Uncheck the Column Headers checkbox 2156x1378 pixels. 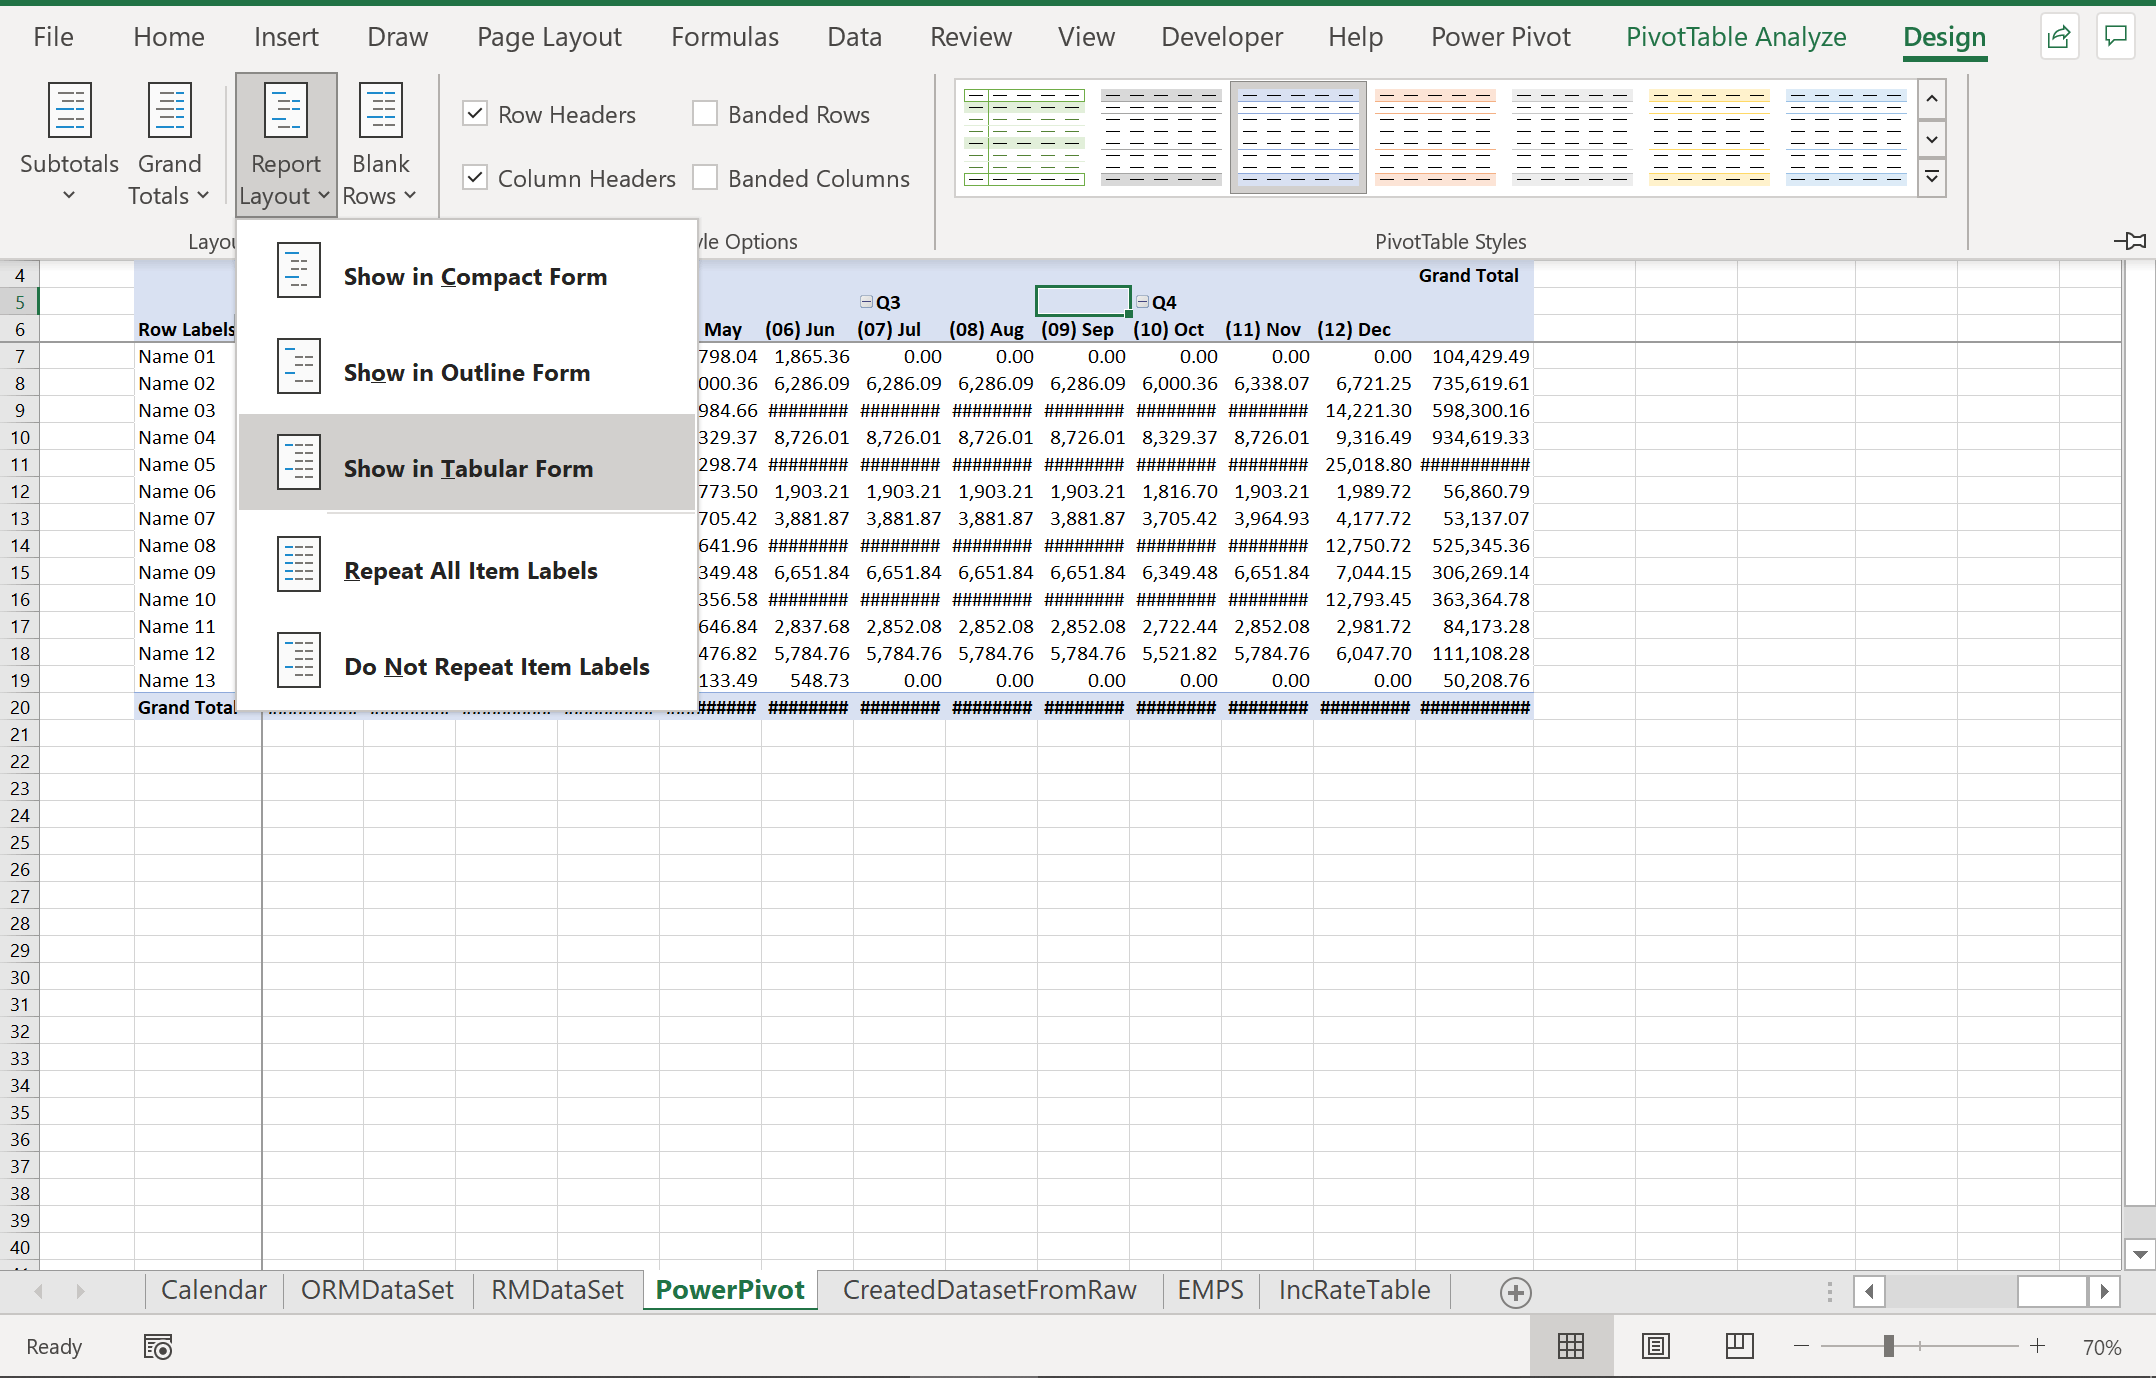coord(475,178)
